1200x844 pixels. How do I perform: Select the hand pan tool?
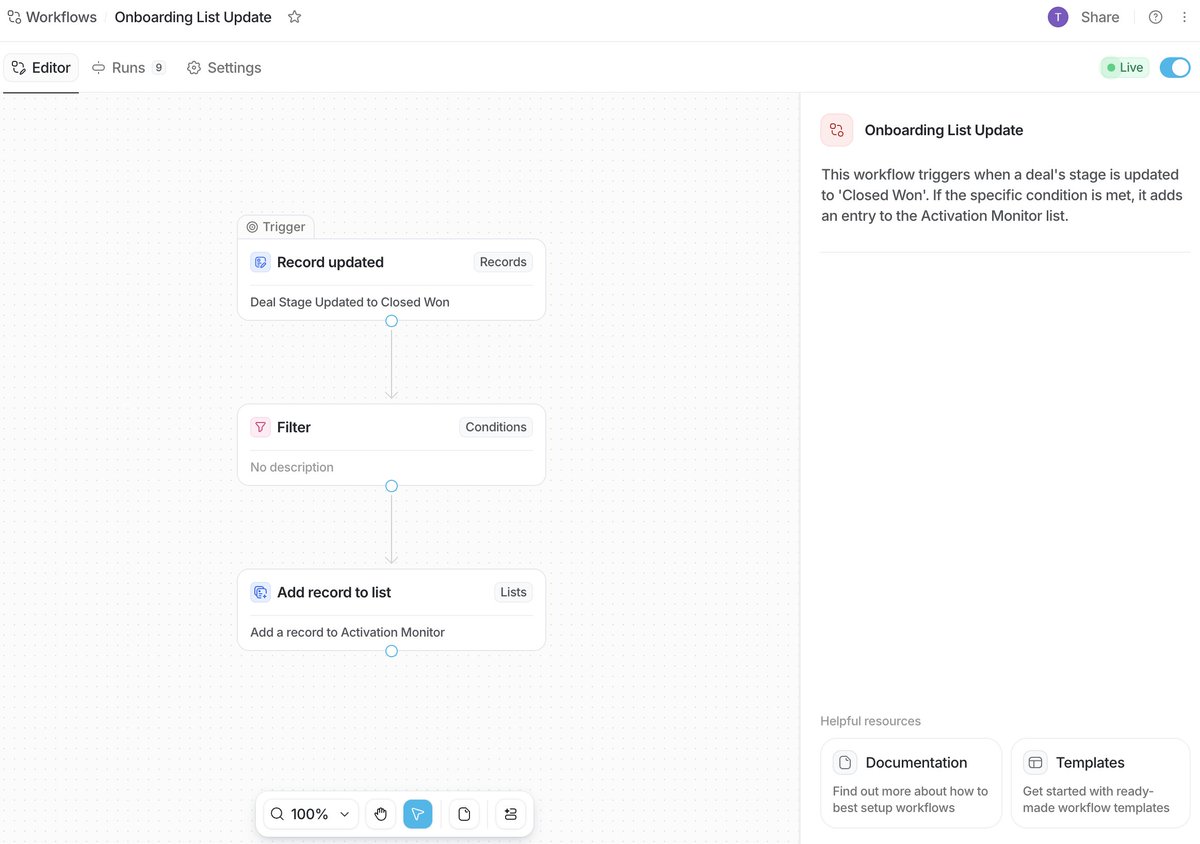pyautogui.click(x=381, y=813)
